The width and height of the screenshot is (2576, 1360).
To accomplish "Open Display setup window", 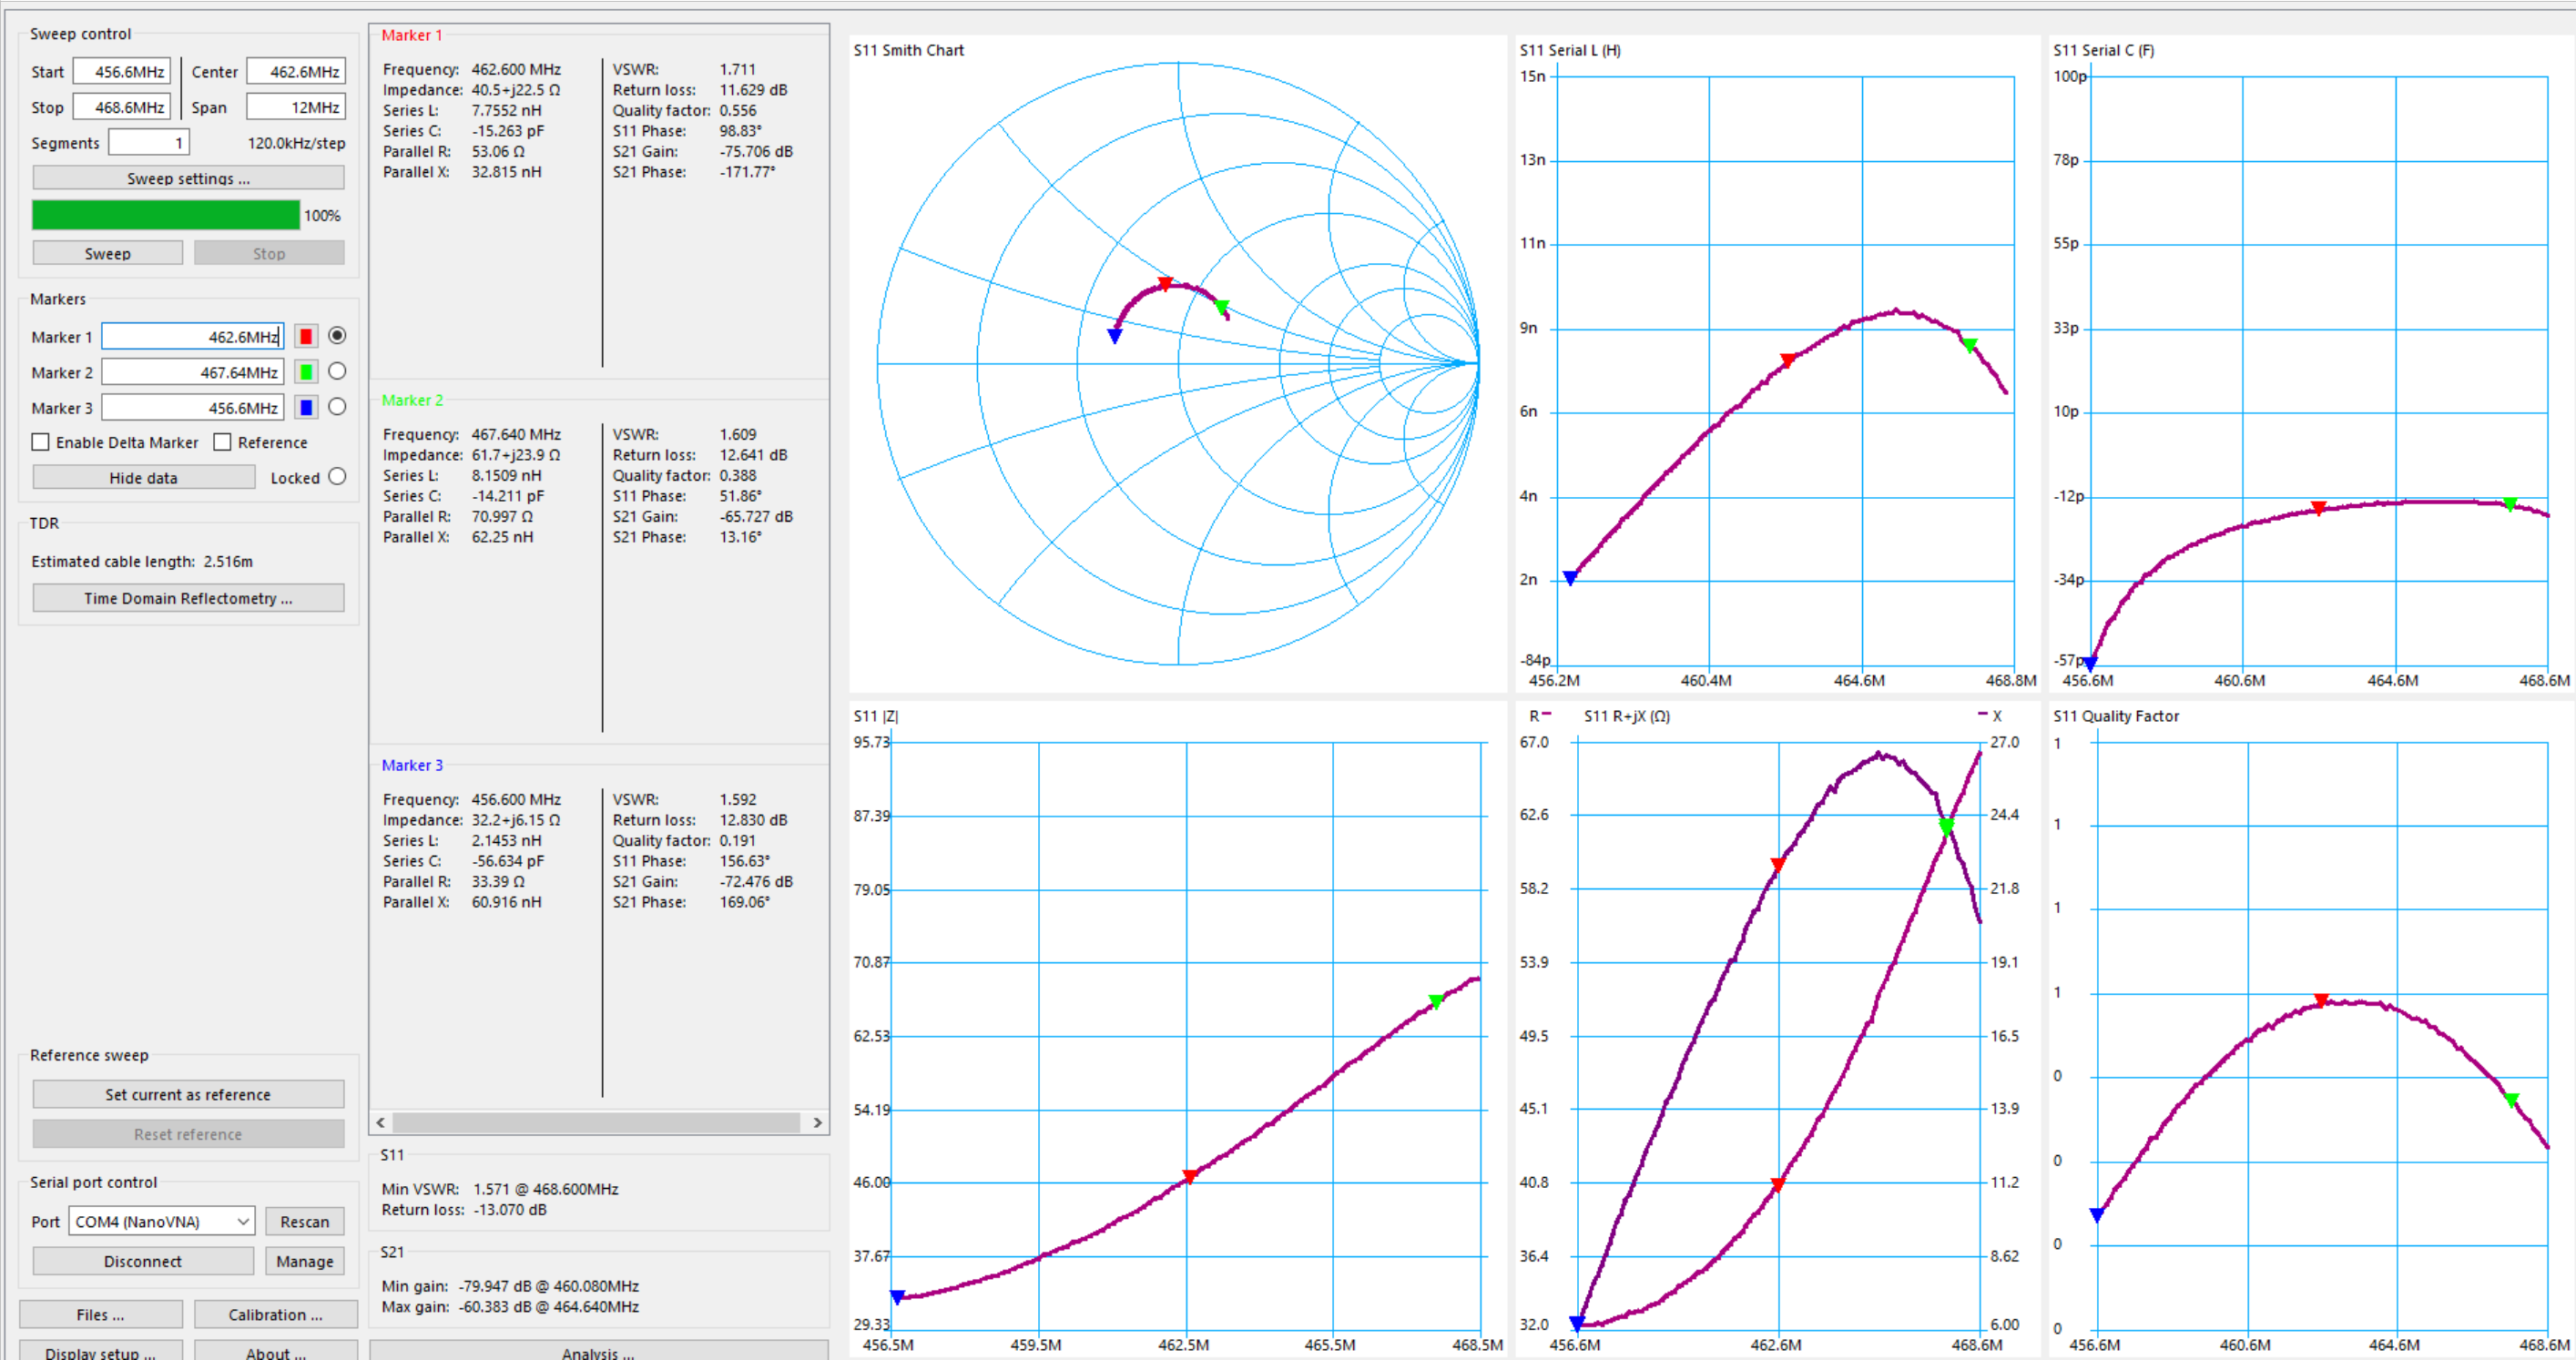I will [x=101, y=1351].
